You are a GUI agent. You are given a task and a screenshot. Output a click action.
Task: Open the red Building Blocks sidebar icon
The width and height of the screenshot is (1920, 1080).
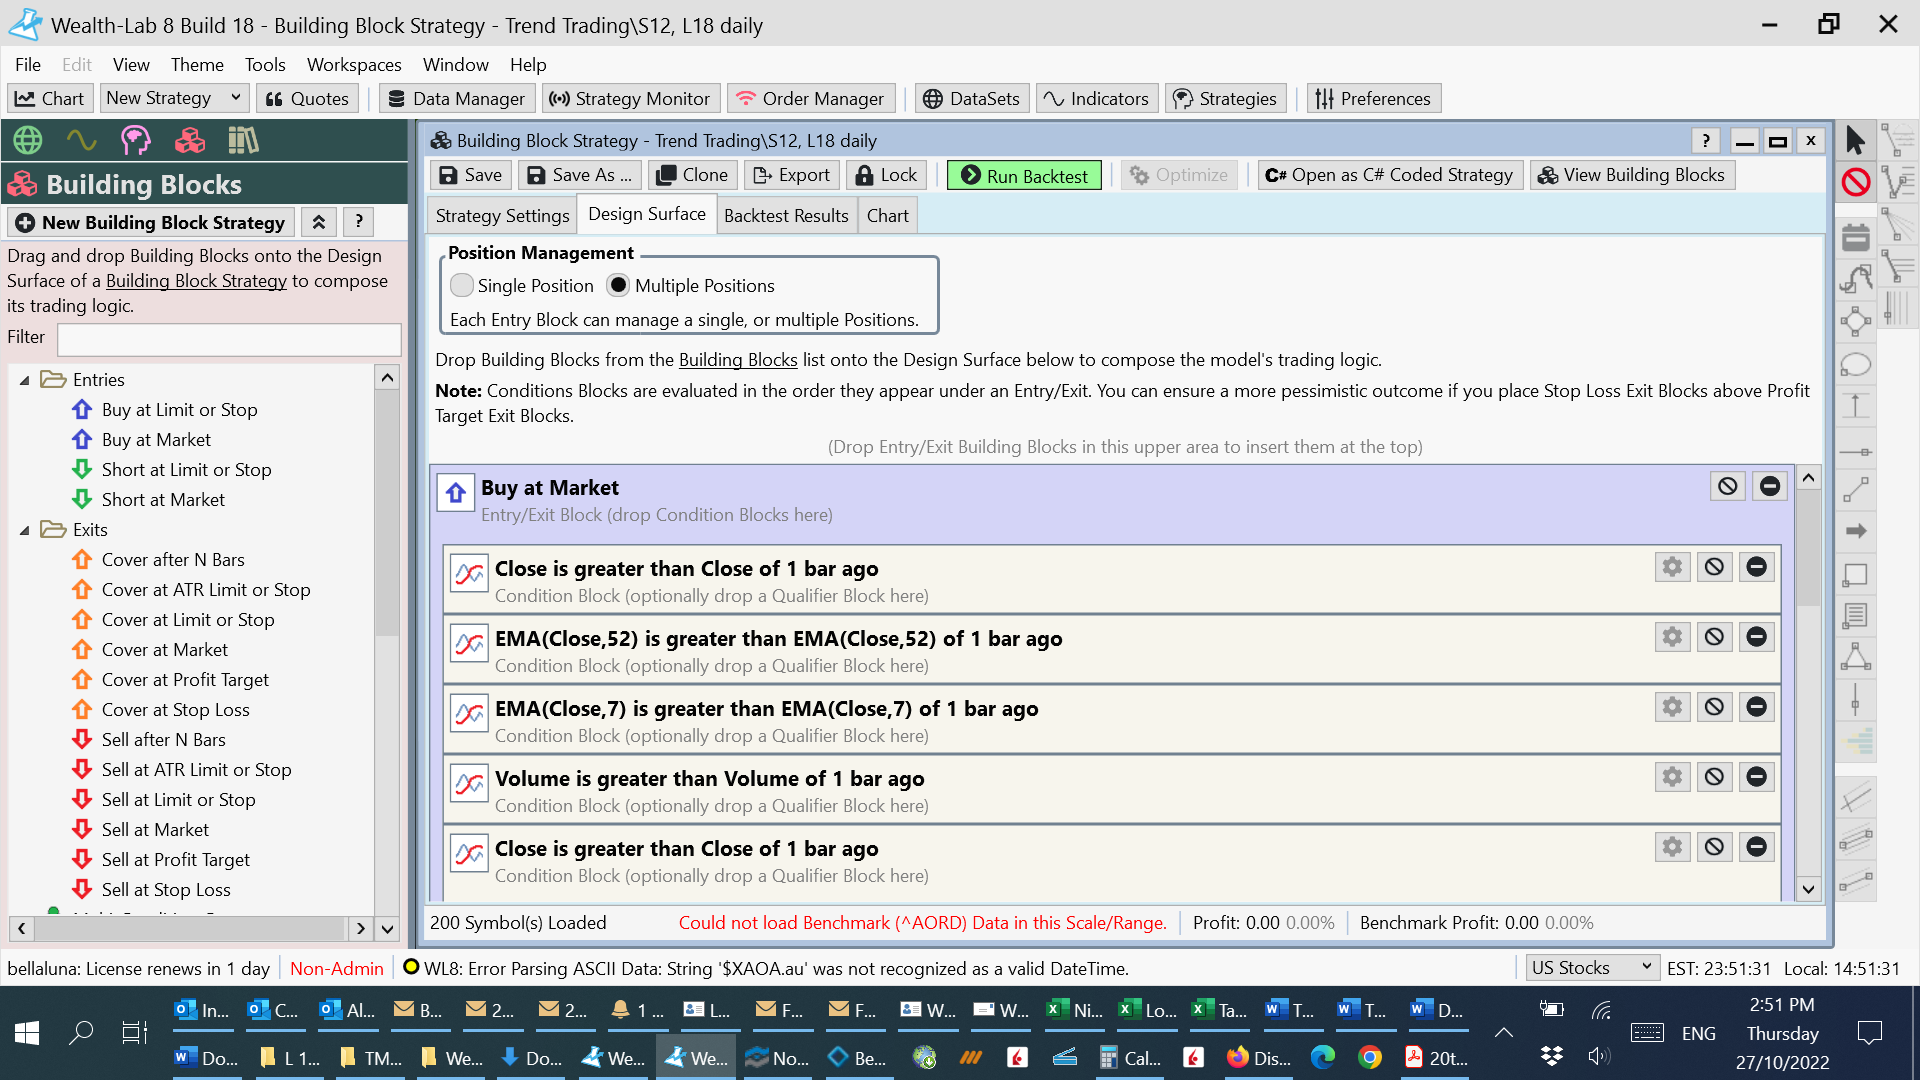pyautogui.click(x=190, y=140)
